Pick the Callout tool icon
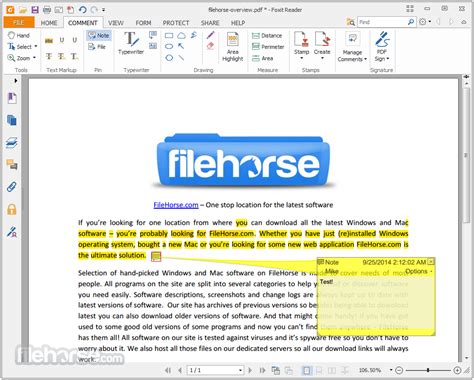Image resolution: width=474 pixels, height=380 pixels. tap(153, 35)
